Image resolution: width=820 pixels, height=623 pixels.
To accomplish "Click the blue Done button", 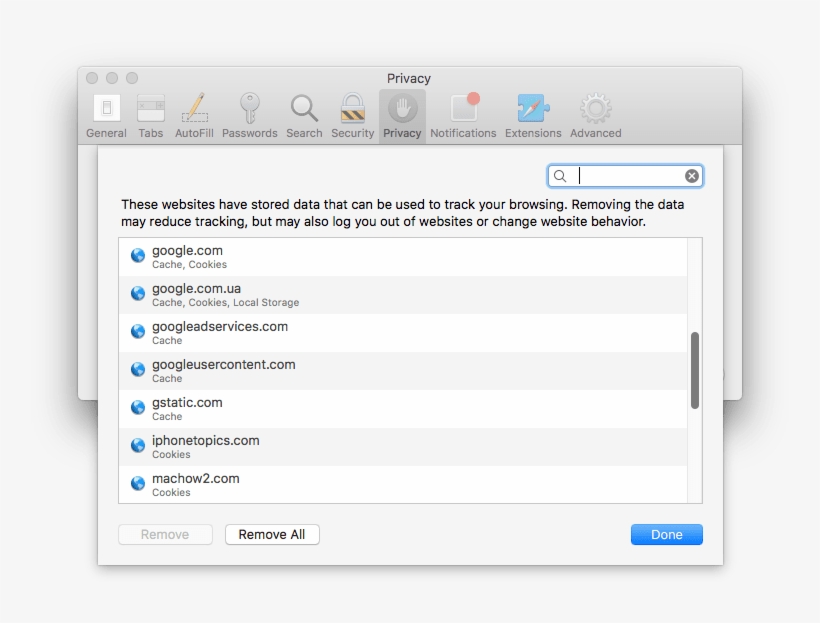I will [x=667, y=535].
